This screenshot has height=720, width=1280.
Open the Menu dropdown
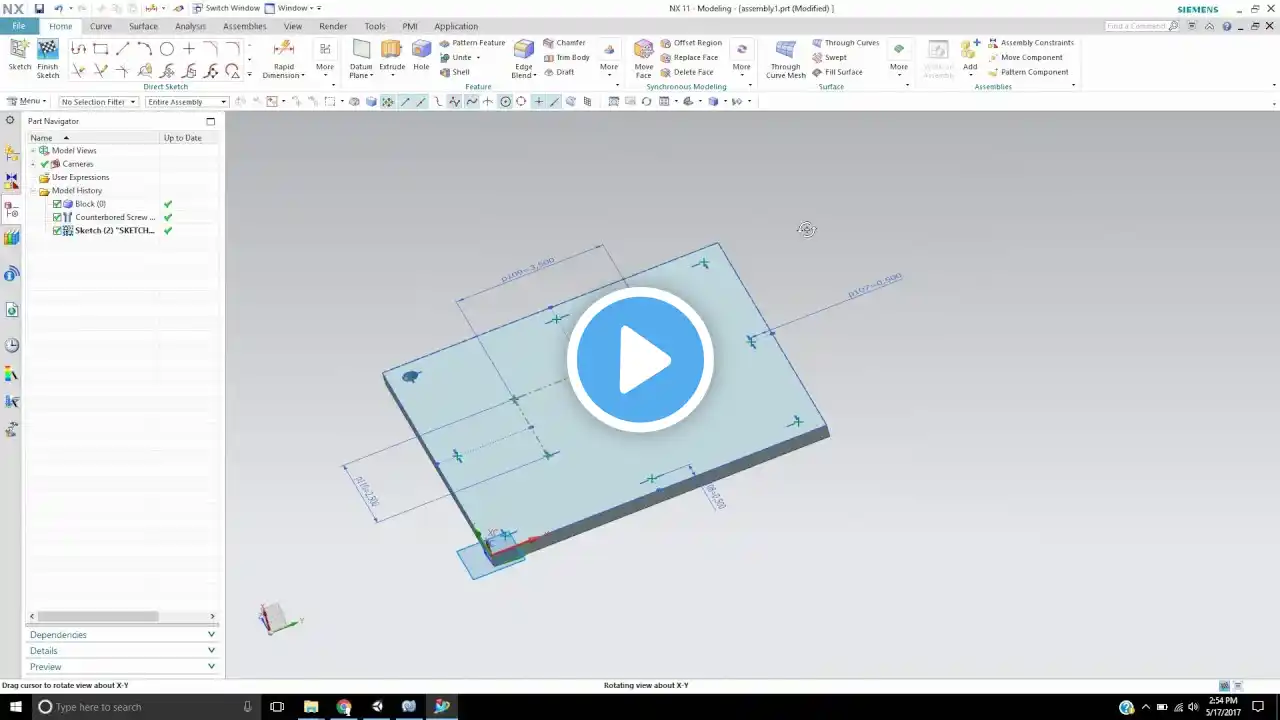(x=27, y=101)
